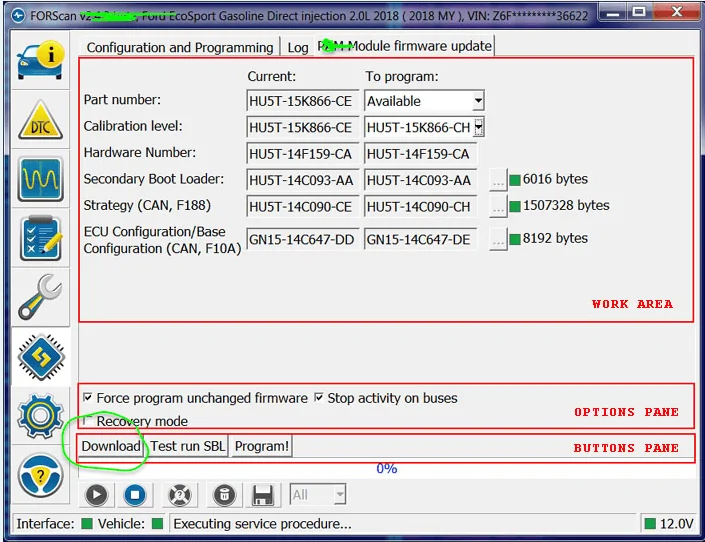Click the 12.0V voltage indicator
This screenshot has width=705, height=542.
coord(669,524)
